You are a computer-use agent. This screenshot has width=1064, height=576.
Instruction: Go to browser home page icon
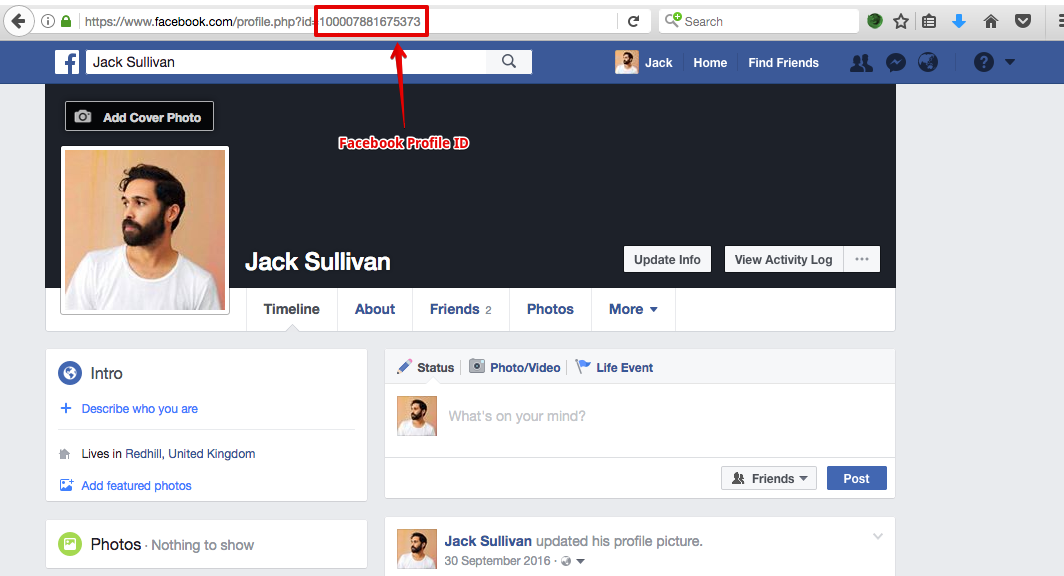991,21
